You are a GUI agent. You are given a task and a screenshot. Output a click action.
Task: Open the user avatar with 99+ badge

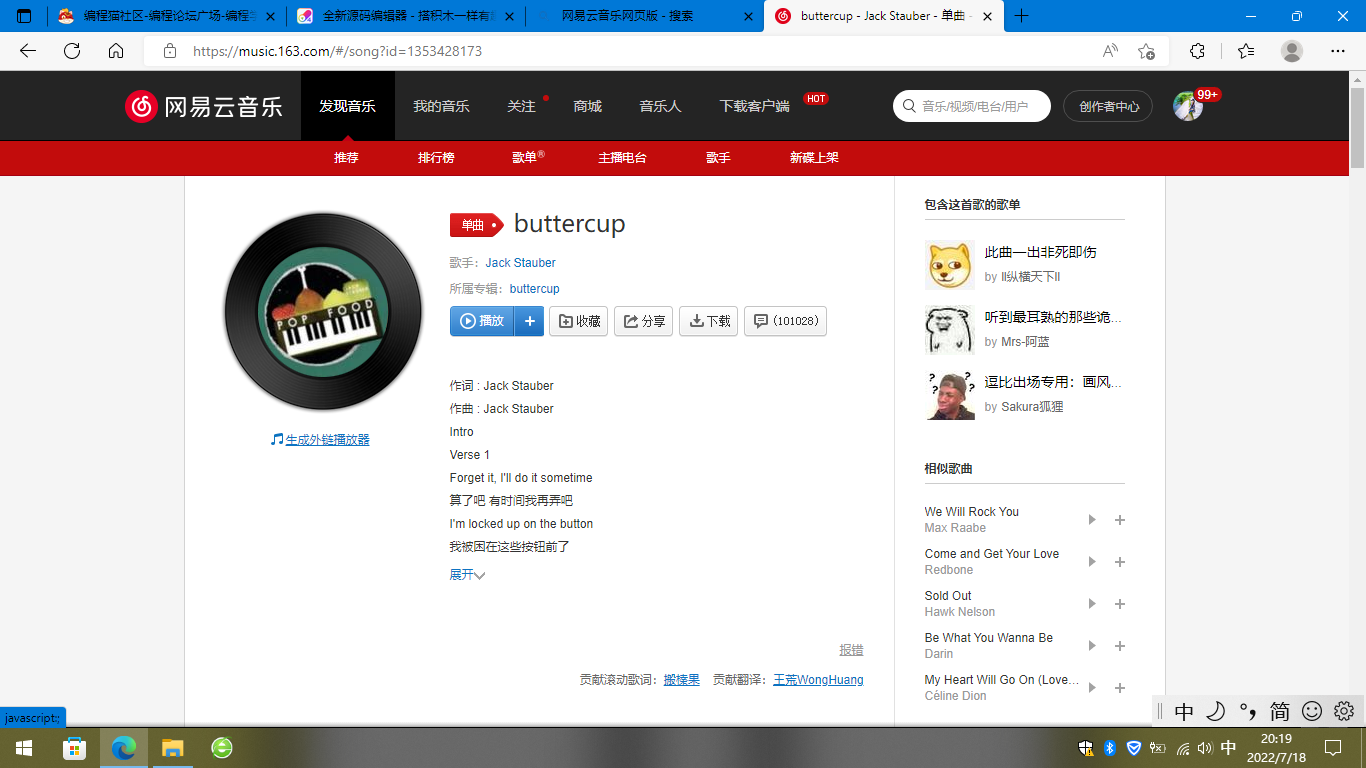pos(1188,106)
